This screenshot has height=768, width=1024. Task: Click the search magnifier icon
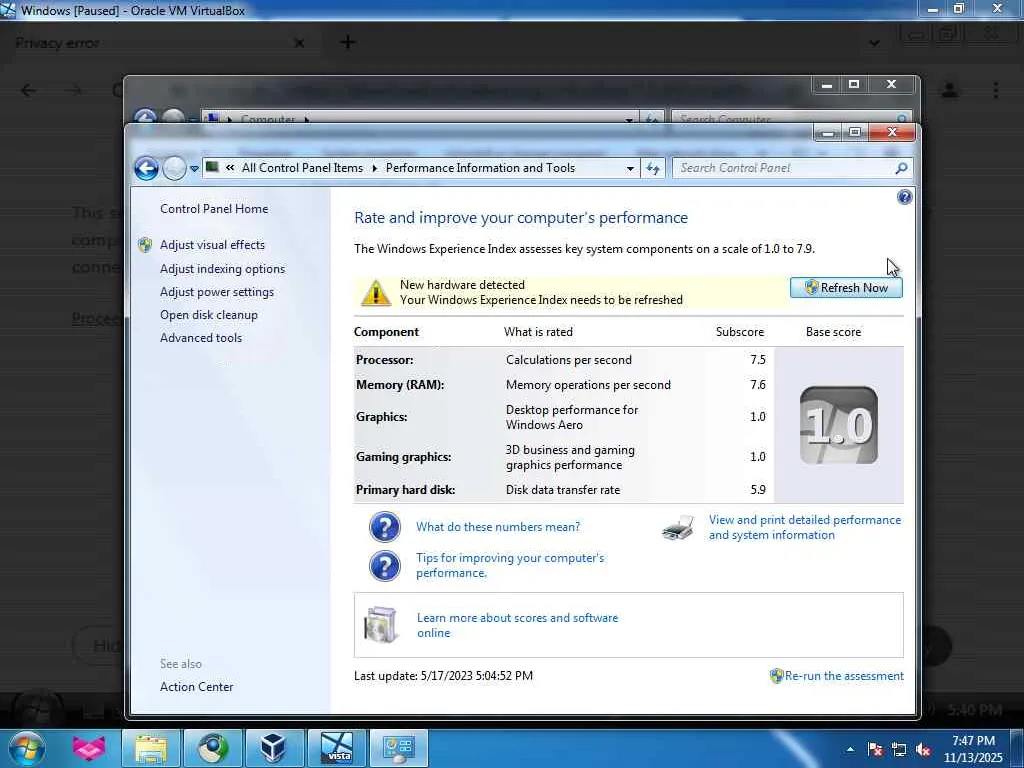[901, 168]
